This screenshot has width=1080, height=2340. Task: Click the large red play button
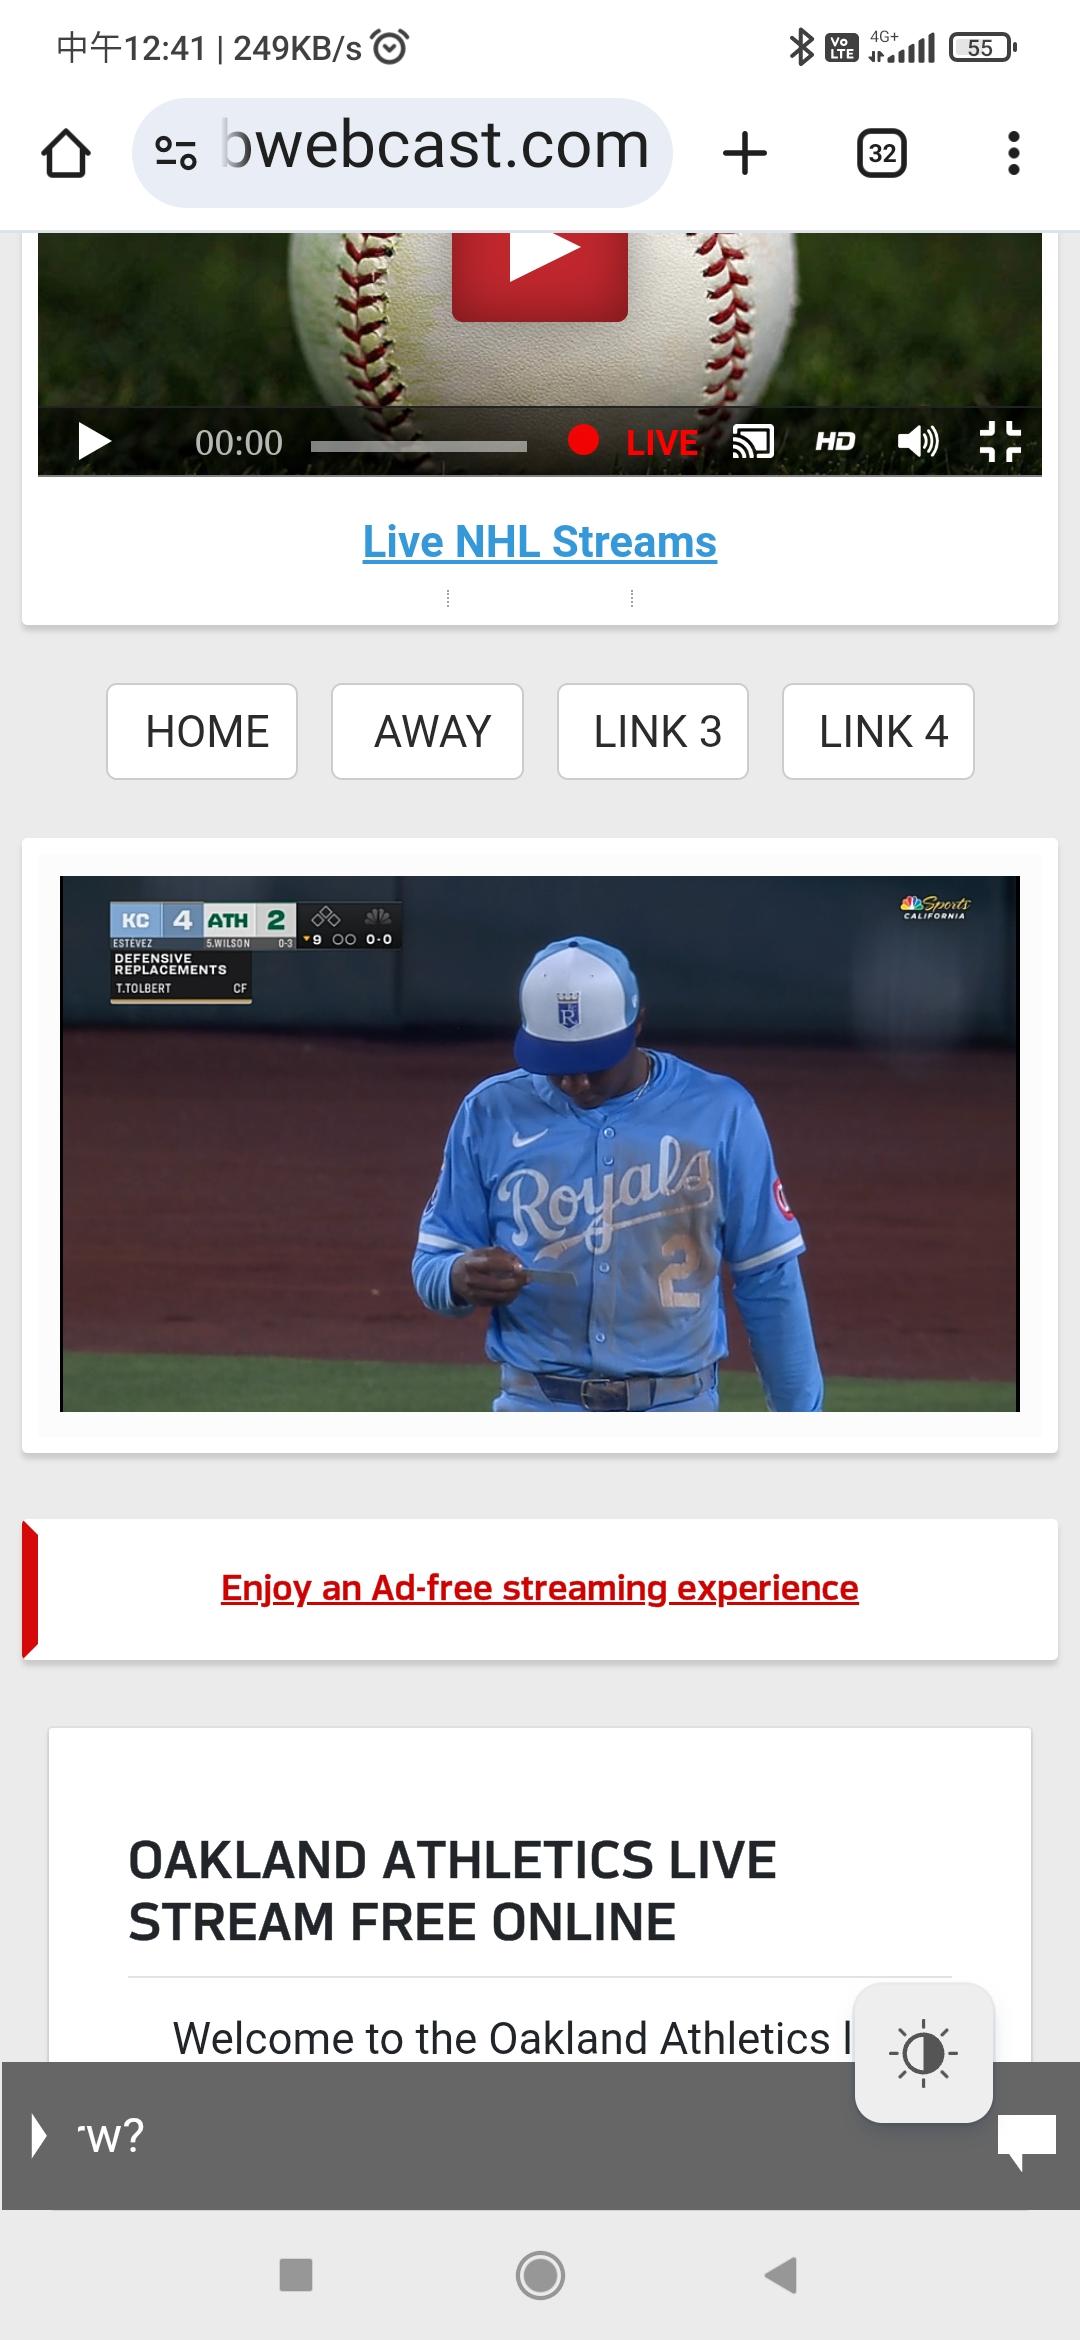click(540, 272)
